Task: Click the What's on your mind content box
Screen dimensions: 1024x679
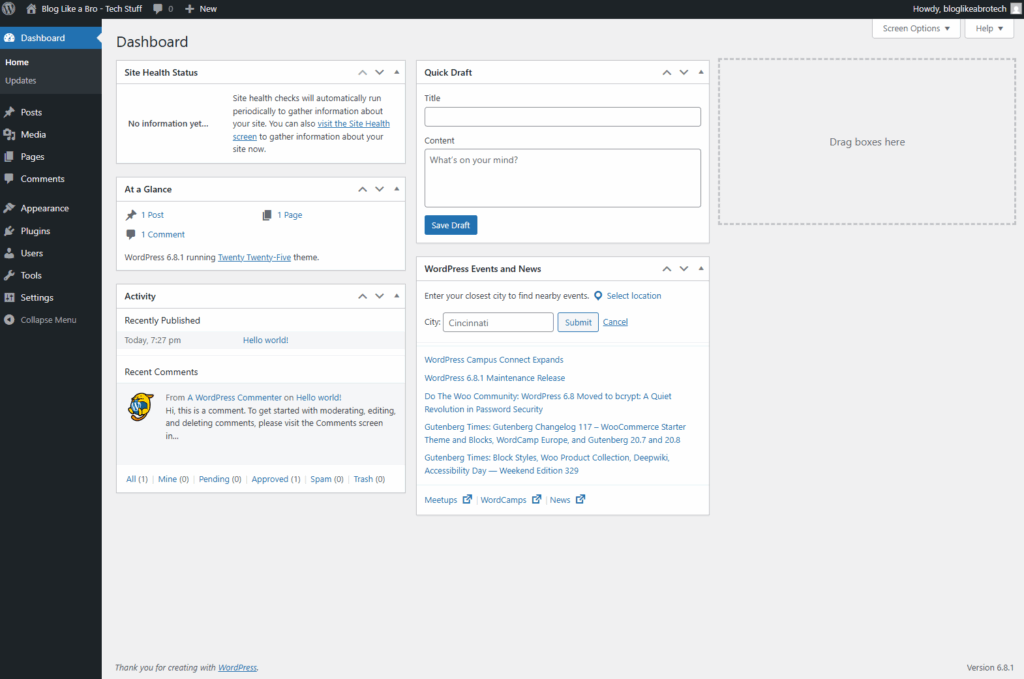Action: click(562, 178)
